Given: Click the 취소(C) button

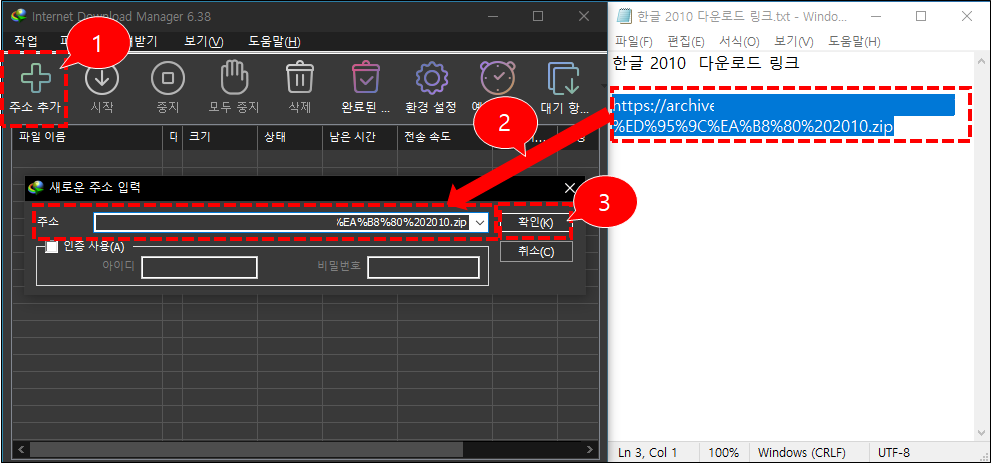Looking at the screenshot, I should point(536,251).
